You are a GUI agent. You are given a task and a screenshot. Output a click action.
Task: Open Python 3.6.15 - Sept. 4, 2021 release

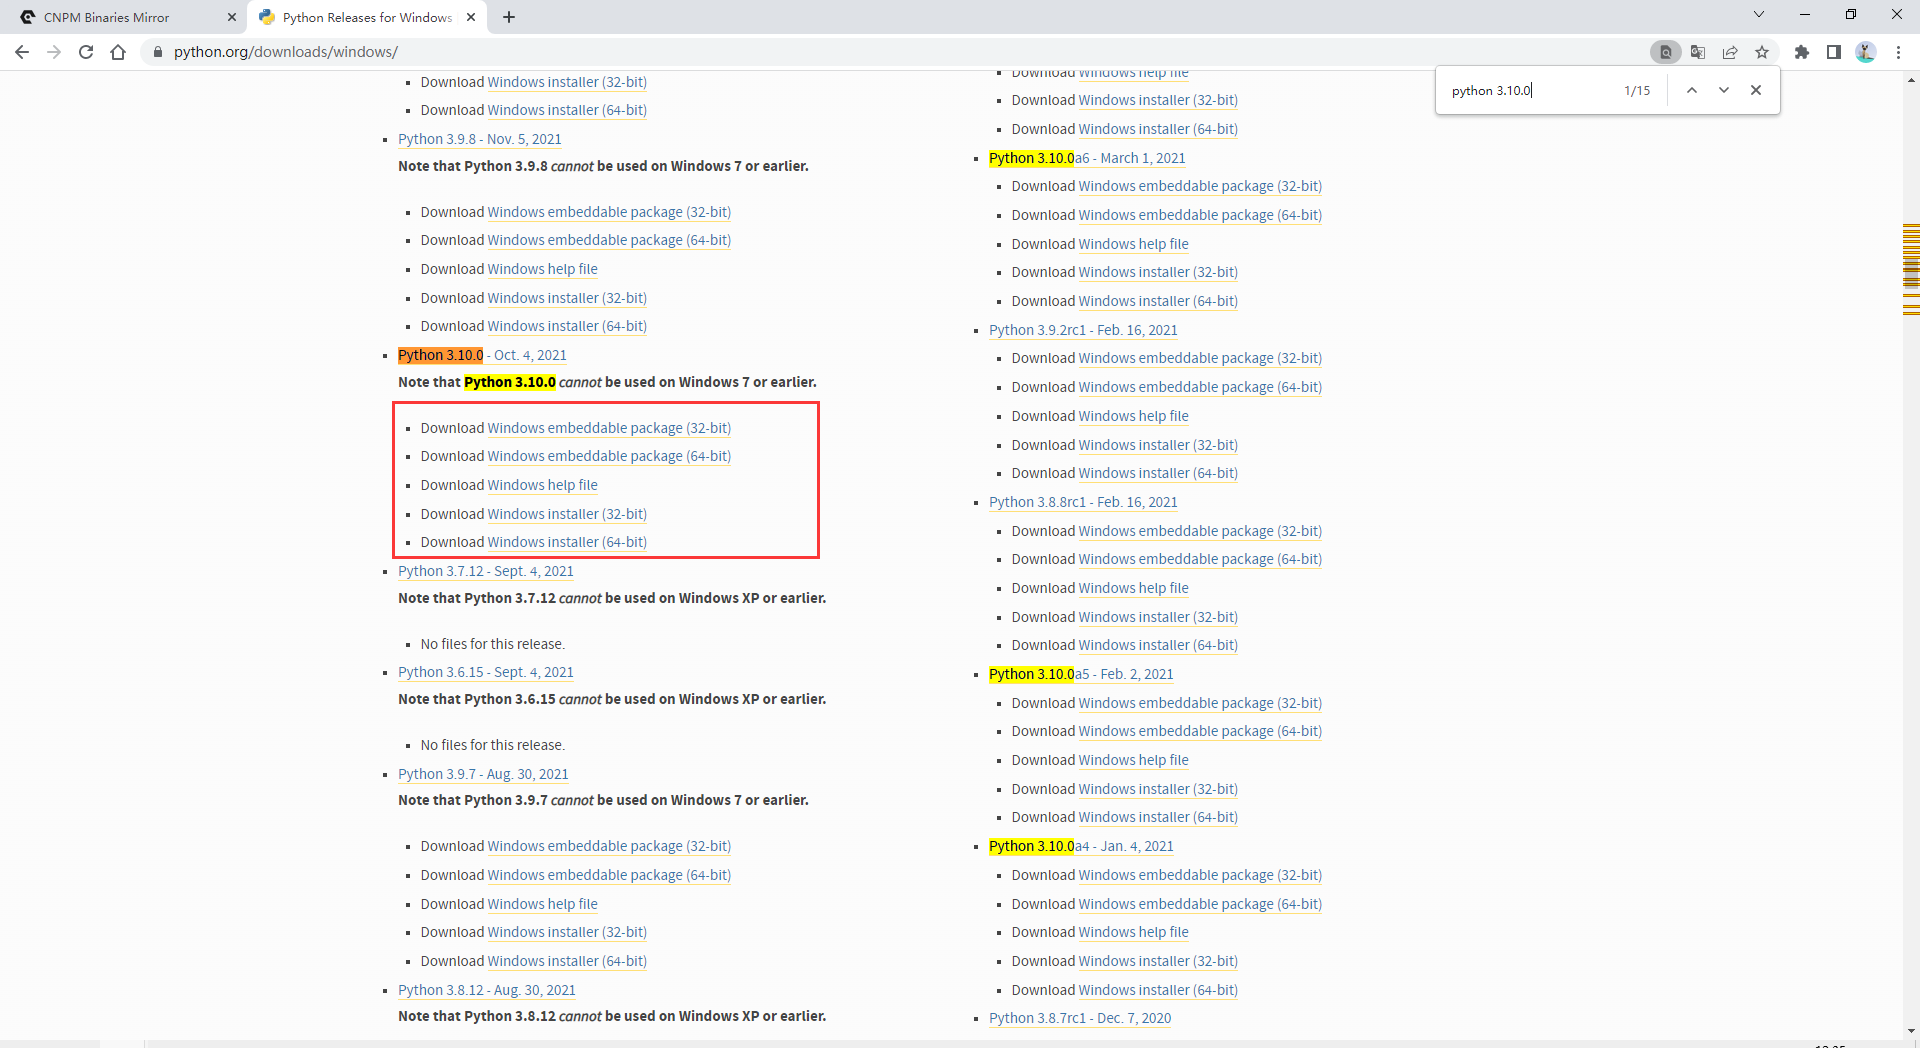486,672
